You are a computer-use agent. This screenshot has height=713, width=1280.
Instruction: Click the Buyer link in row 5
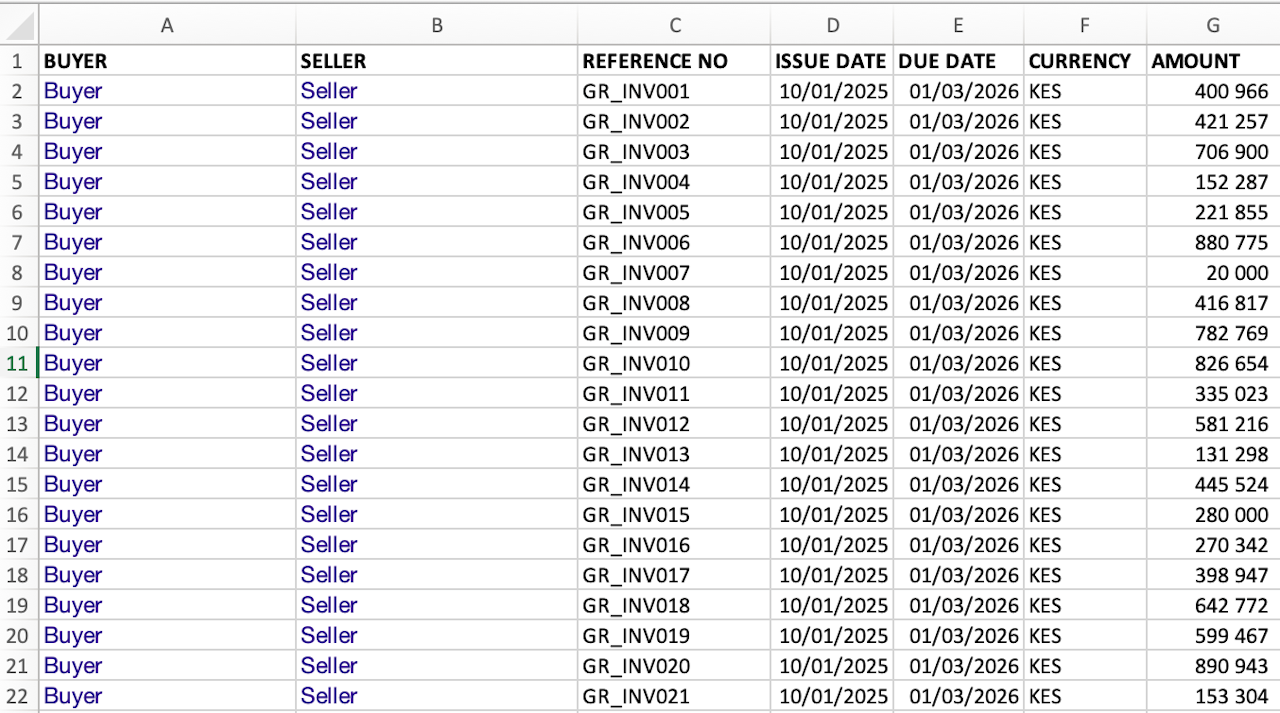point(73,182)
